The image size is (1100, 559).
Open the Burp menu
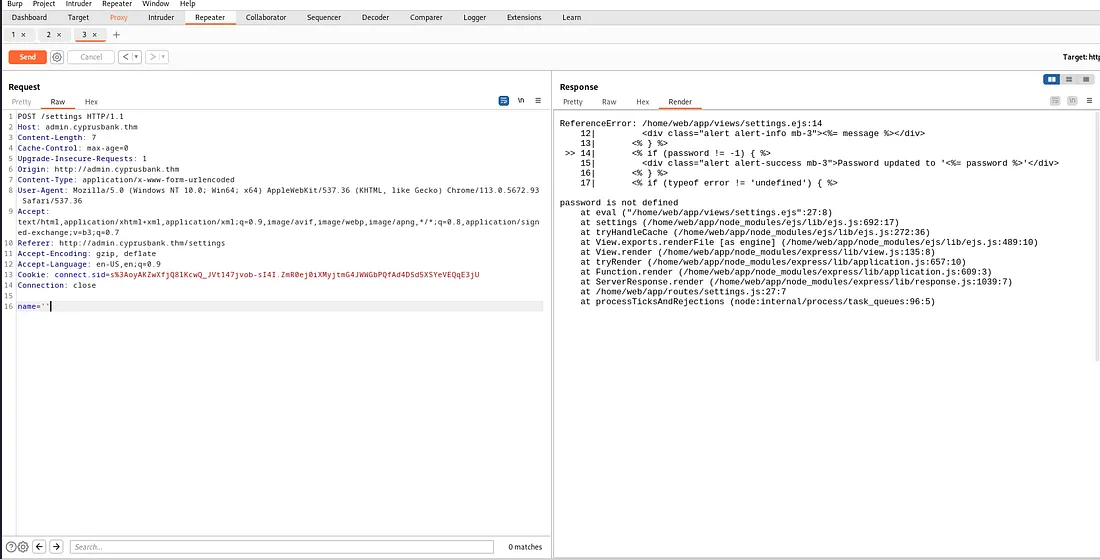point(15,4)
